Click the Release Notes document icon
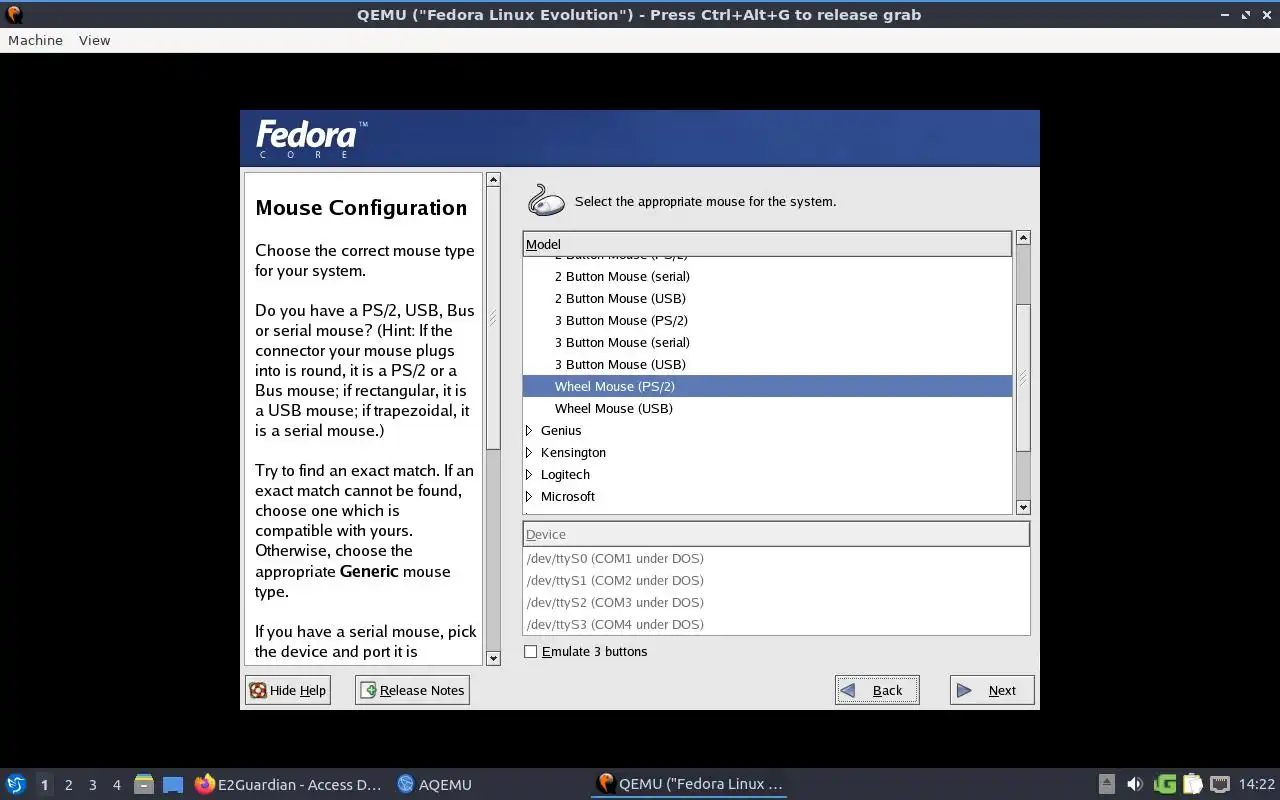This screenshot has height=800, width=1280. [369, 690]
